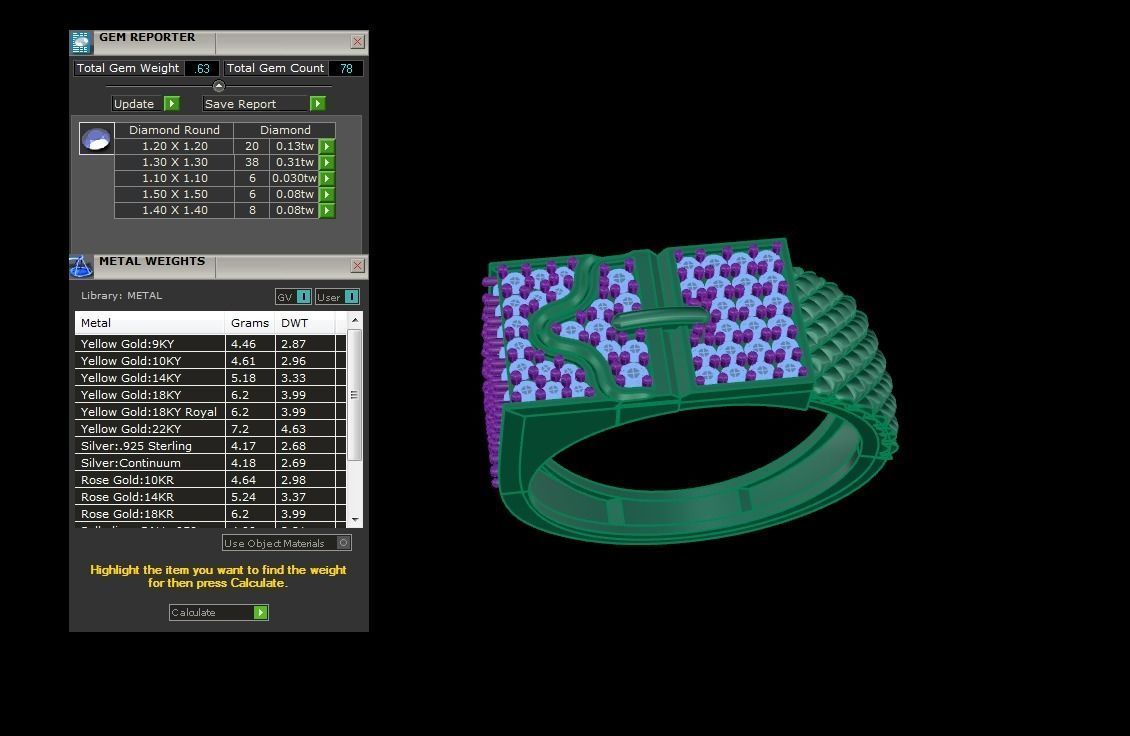The image size is (1130, 736).
Task: Select the Yellow Gold:22KY row
Action: click(x=210, y=429)
